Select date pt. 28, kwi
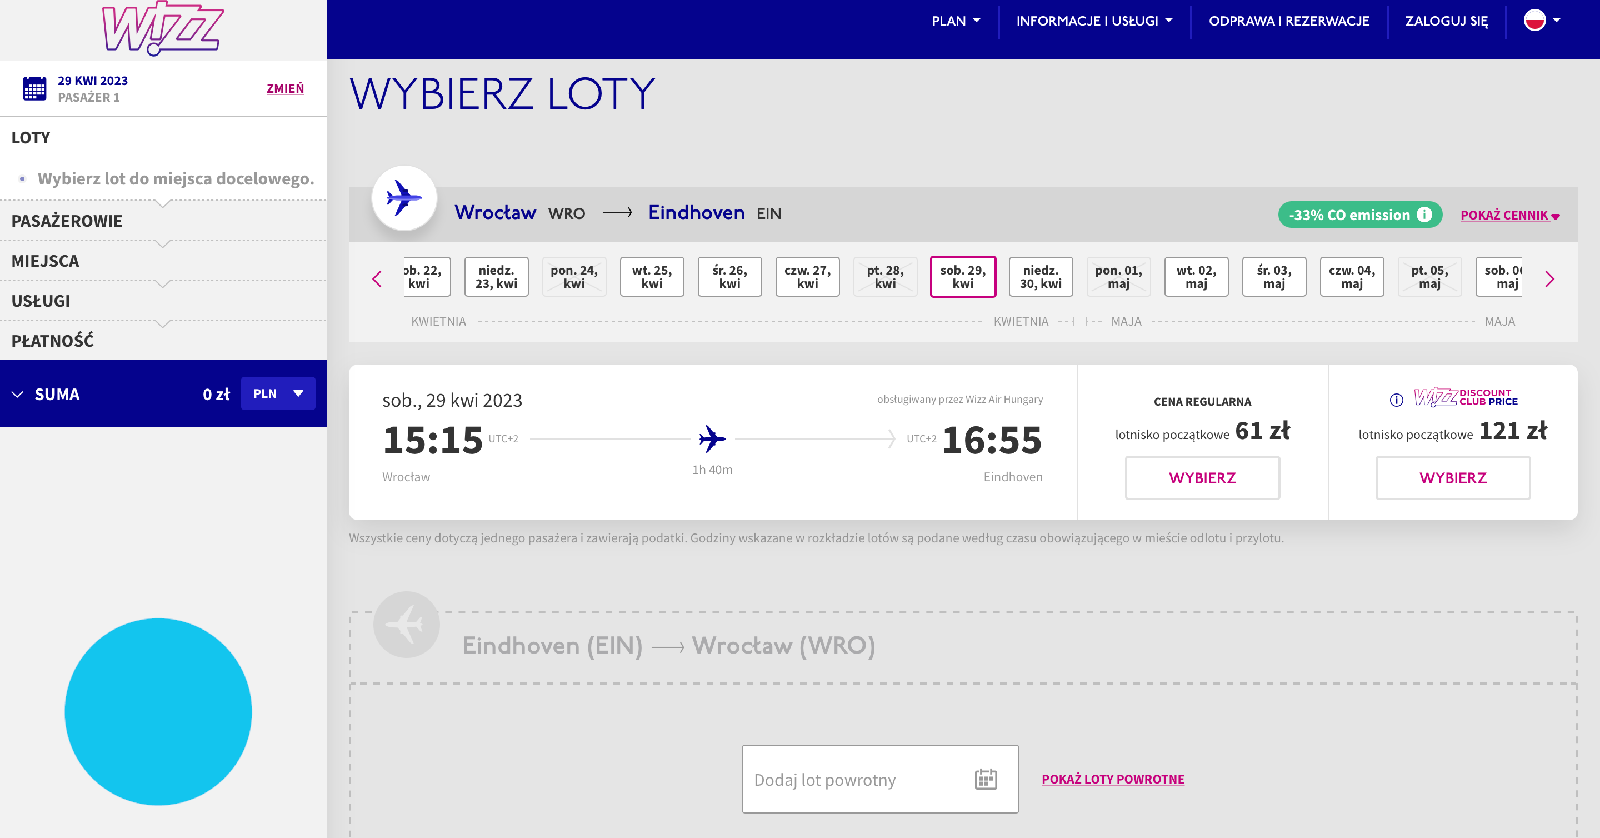 coord(885,277)
